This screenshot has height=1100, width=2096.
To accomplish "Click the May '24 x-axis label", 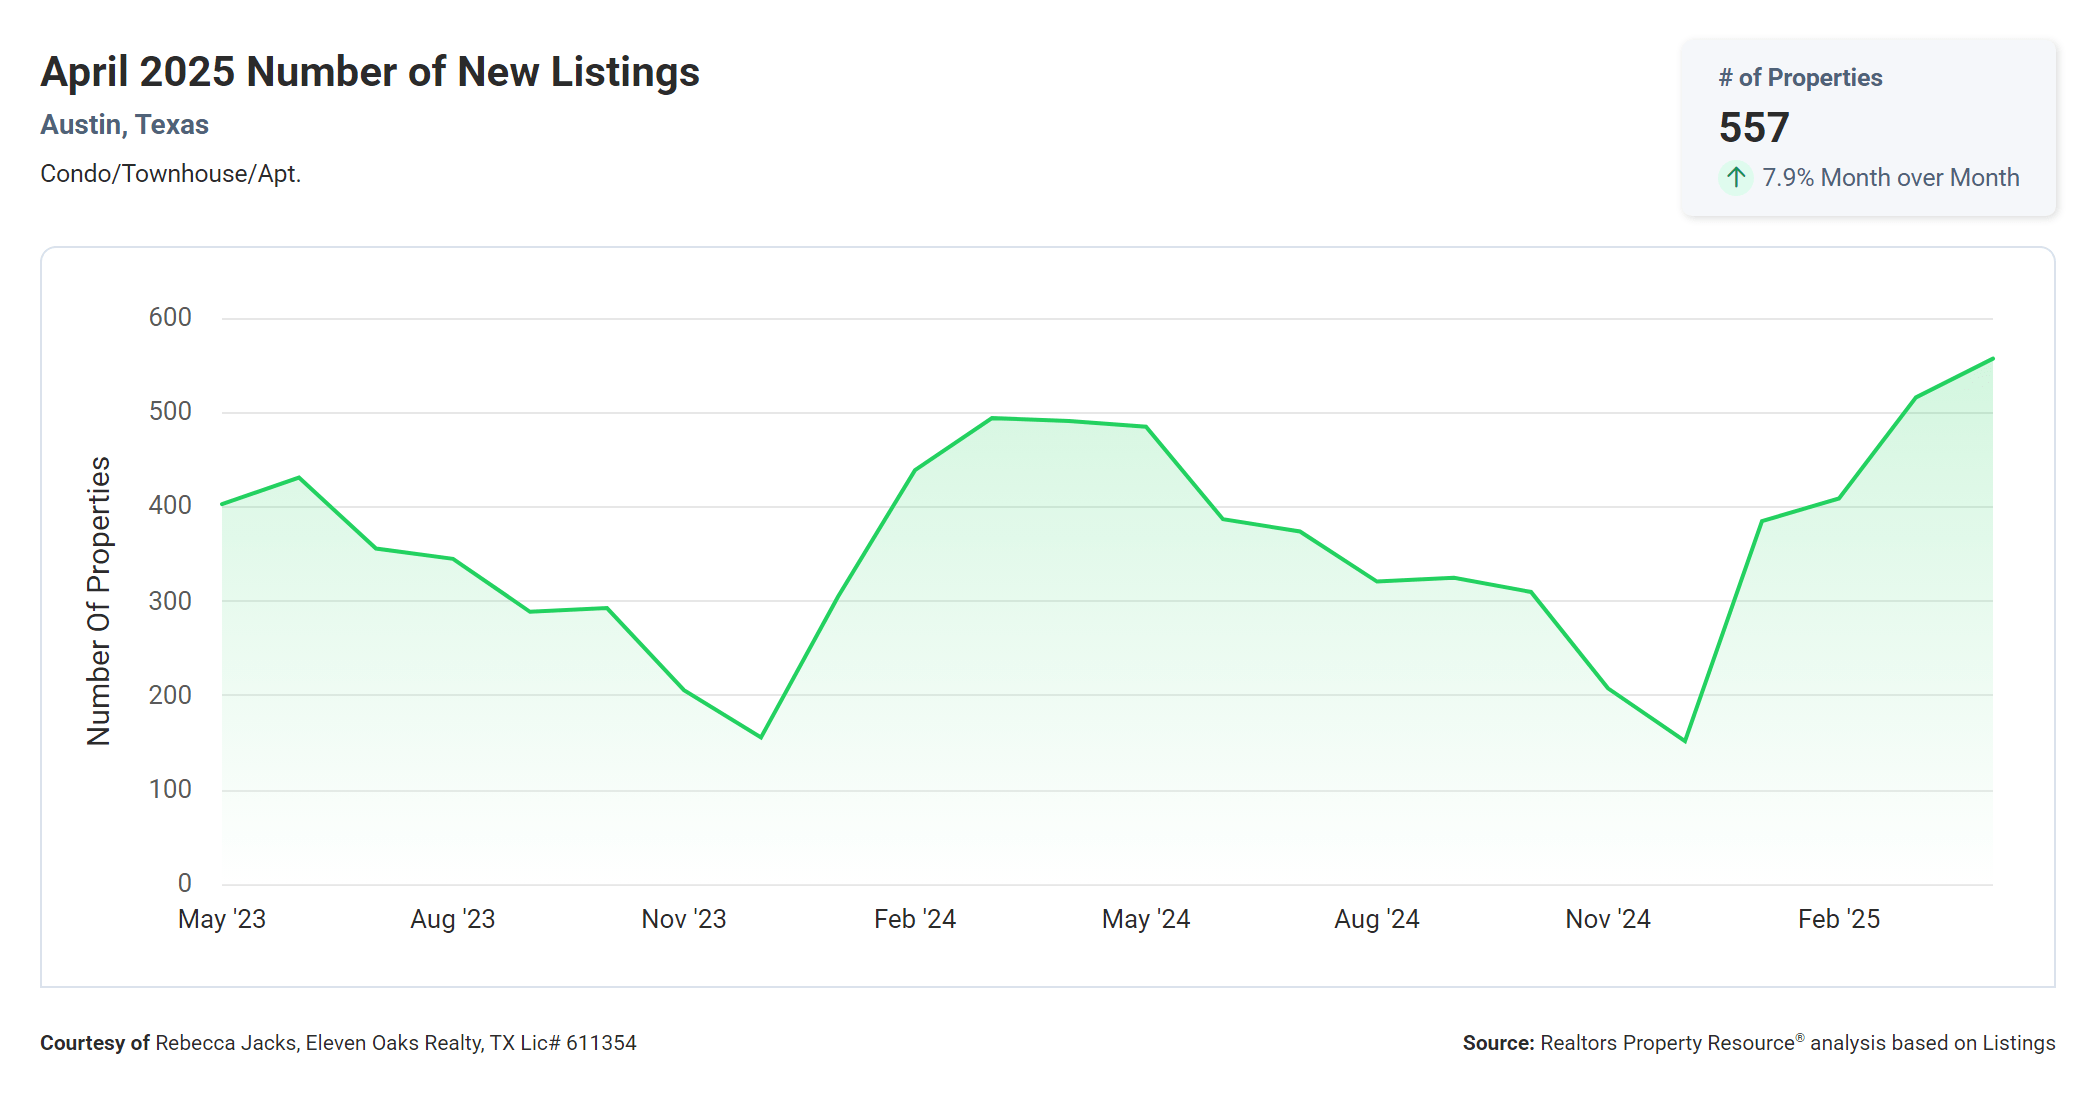I will click(1146, 919).
